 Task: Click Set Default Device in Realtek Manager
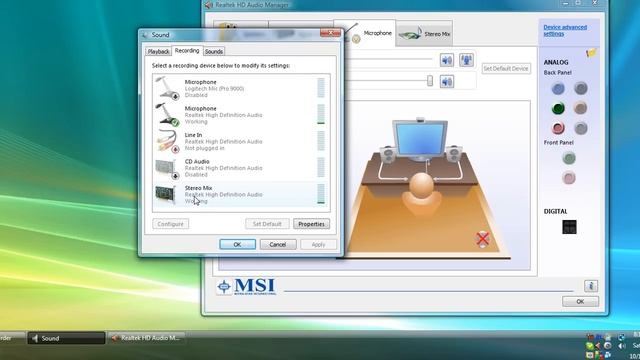(x=506, y=69)
